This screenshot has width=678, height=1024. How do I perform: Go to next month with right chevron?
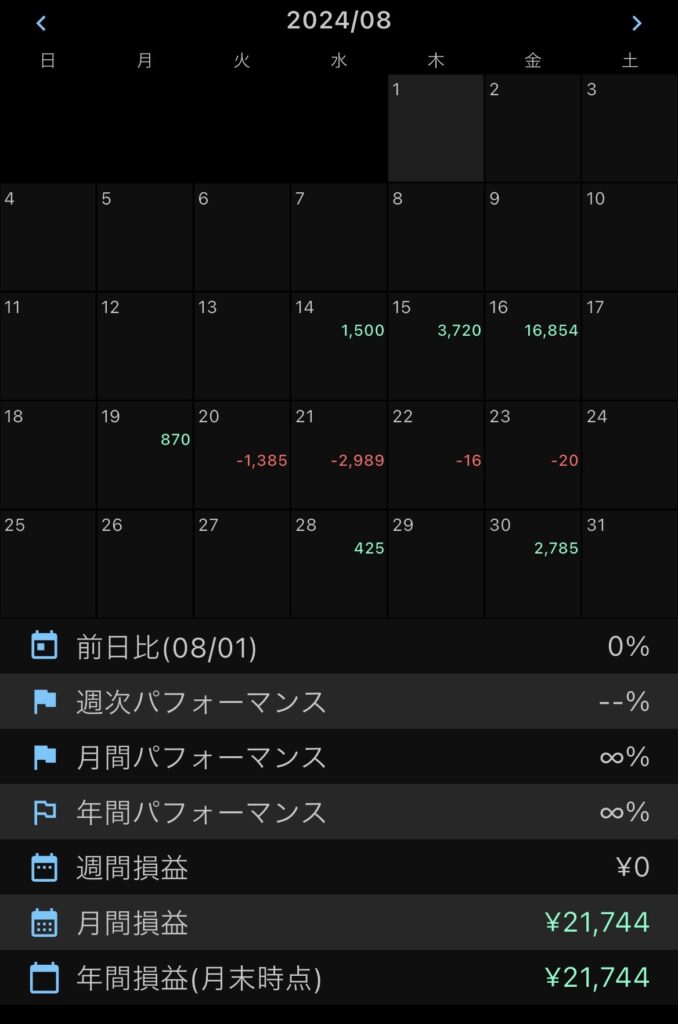(x=636, y=23)
